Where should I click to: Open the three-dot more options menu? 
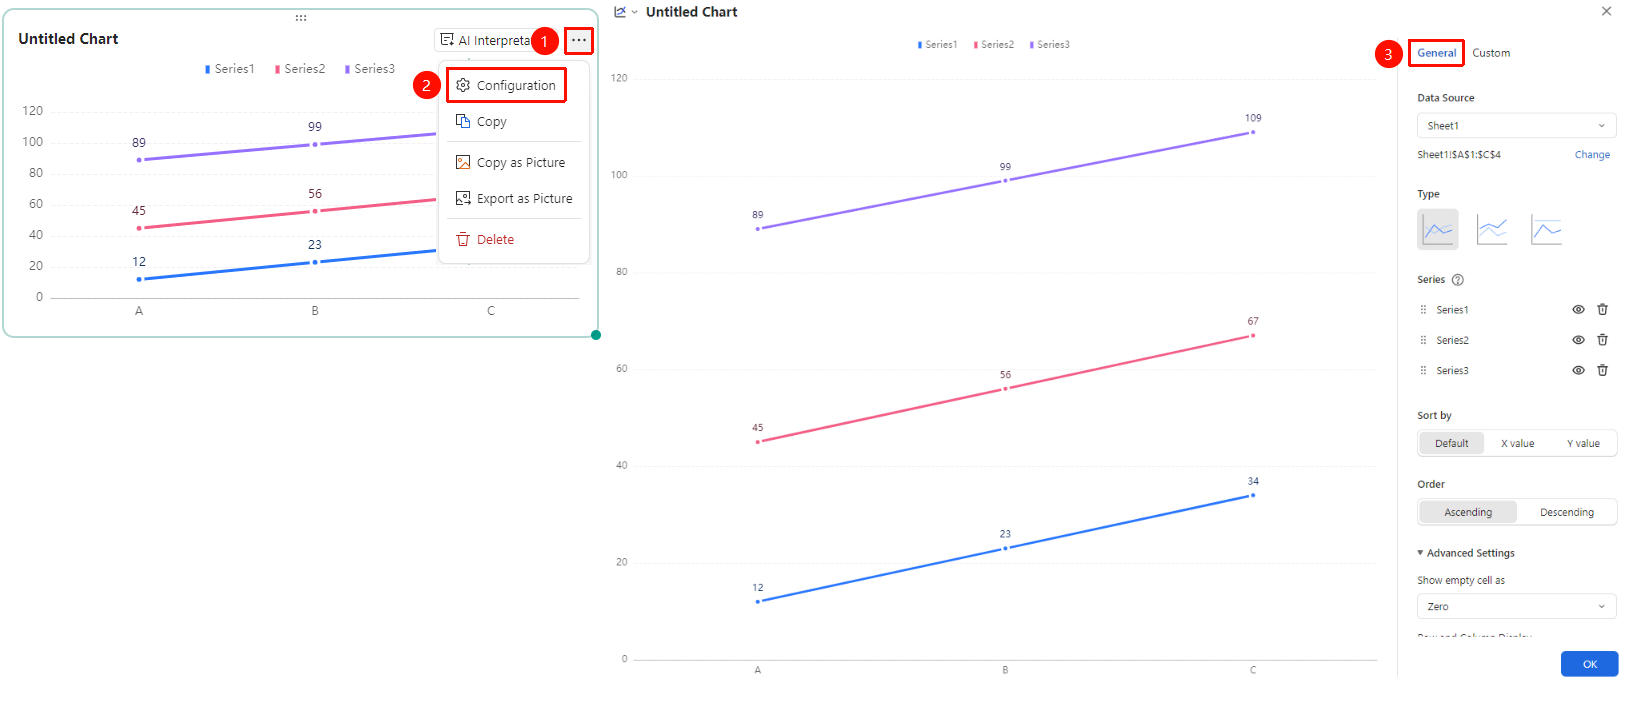[x=579, y=40]
